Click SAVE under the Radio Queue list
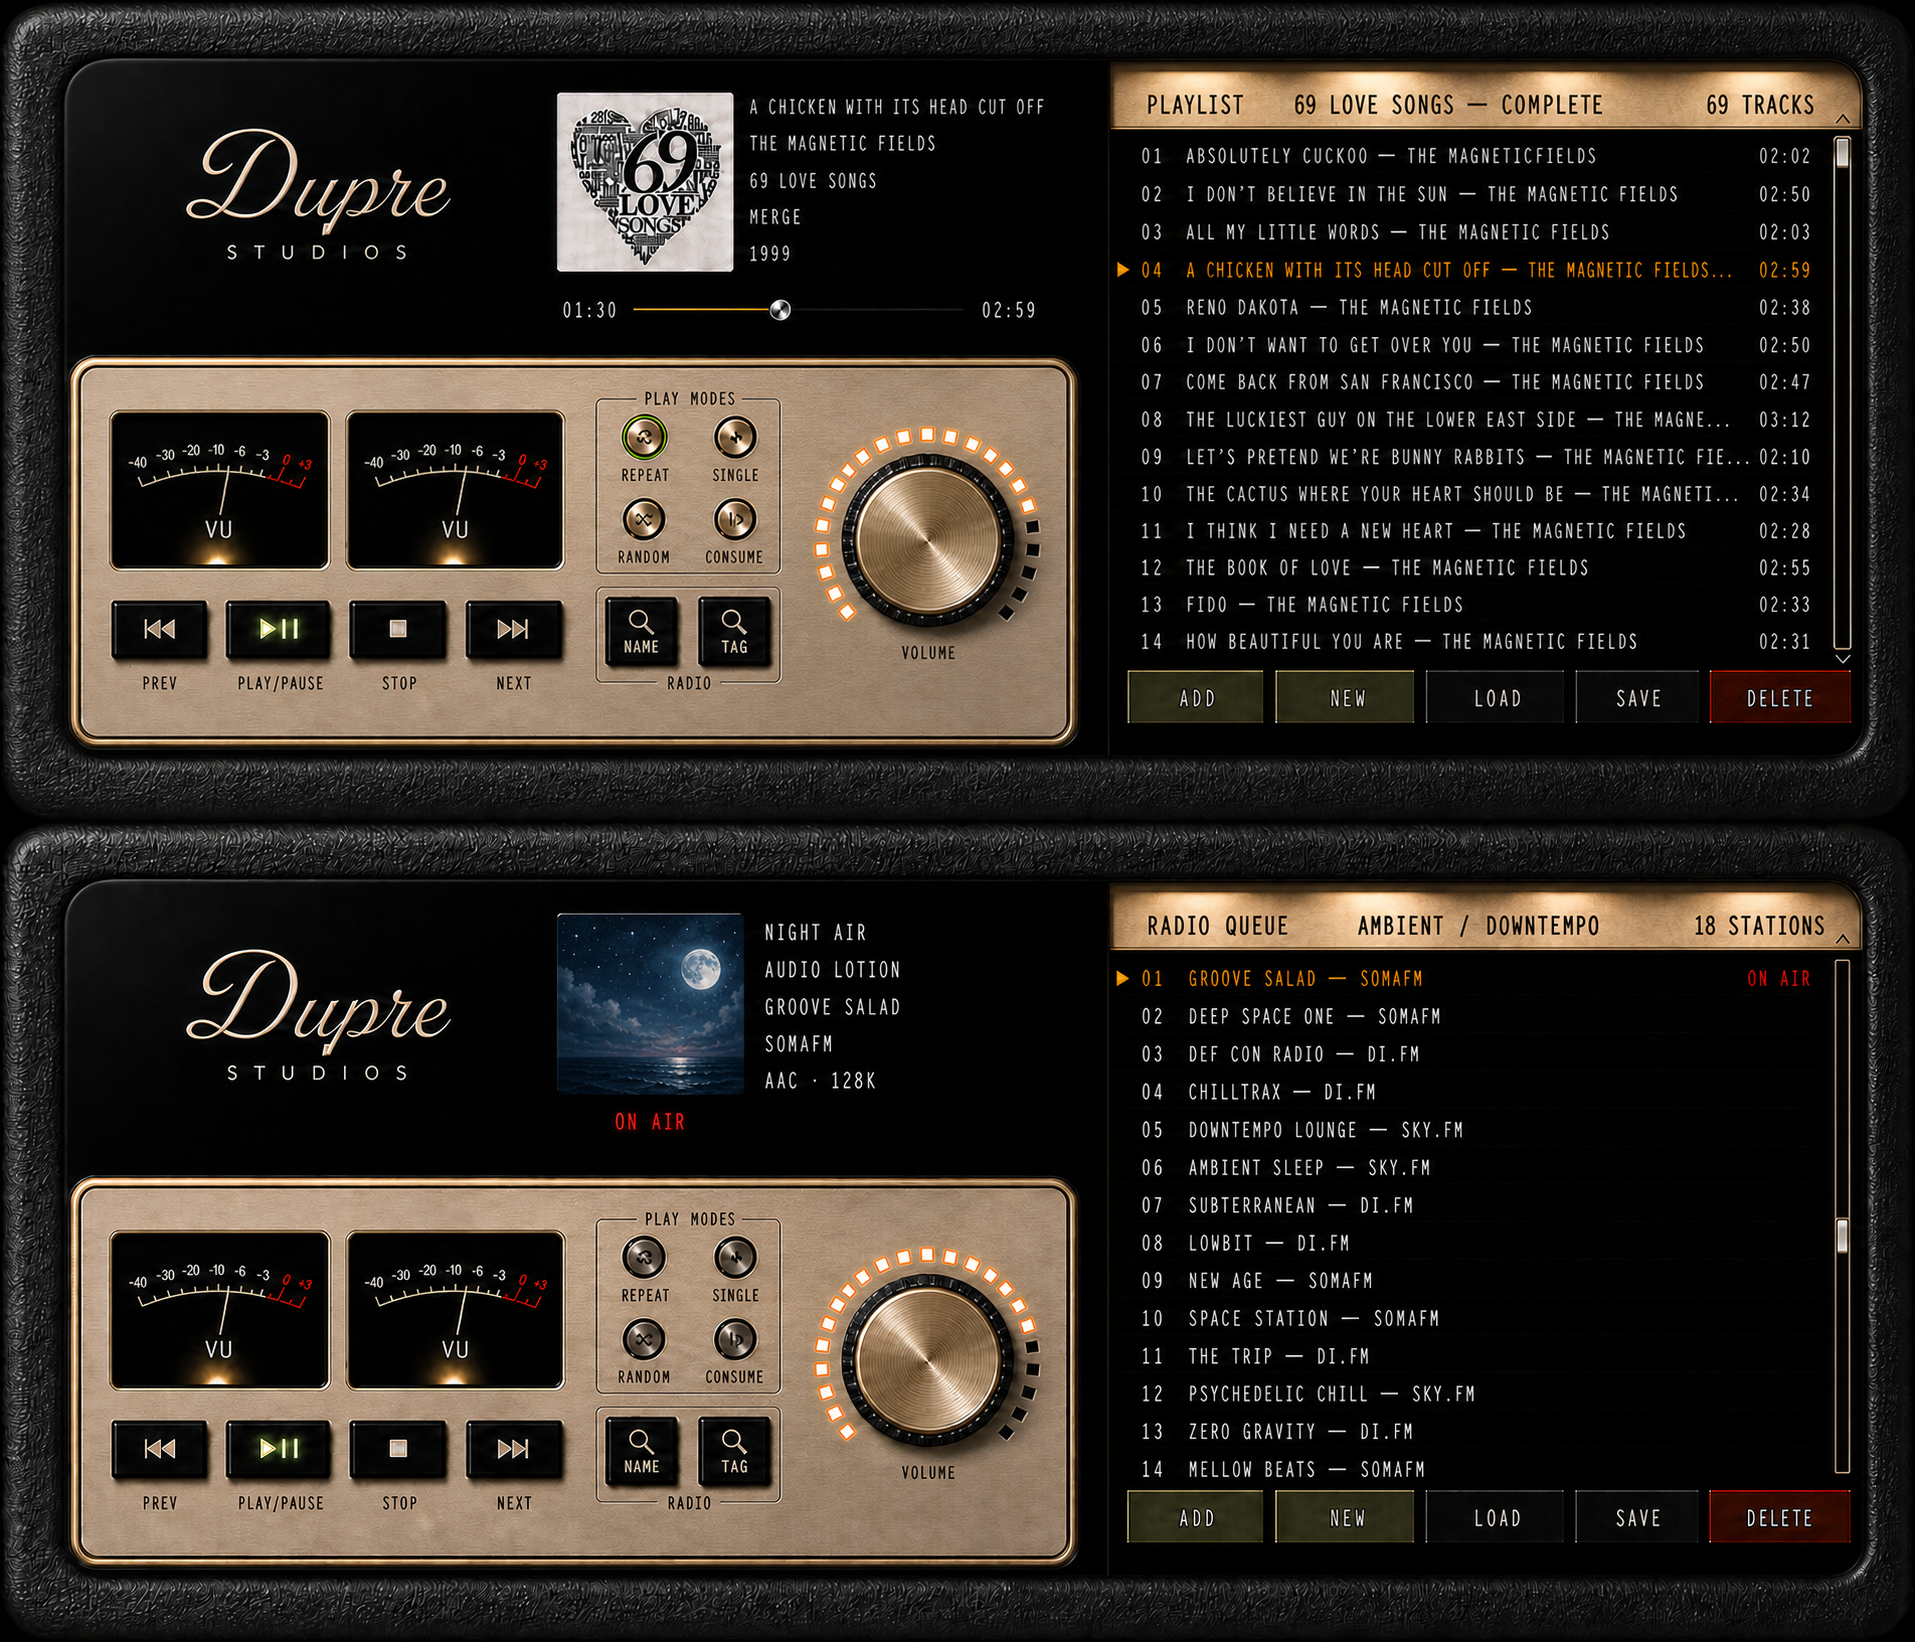Screen dimensions: 1915x1642 coord(1638,1518)
